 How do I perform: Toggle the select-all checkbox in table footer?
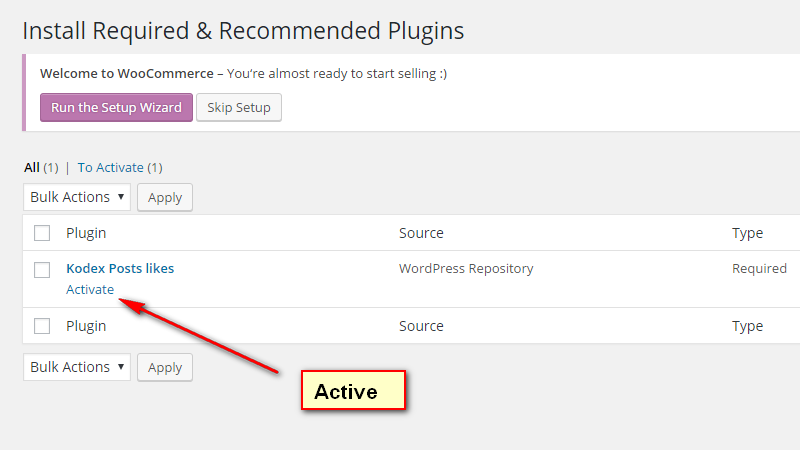42,326
